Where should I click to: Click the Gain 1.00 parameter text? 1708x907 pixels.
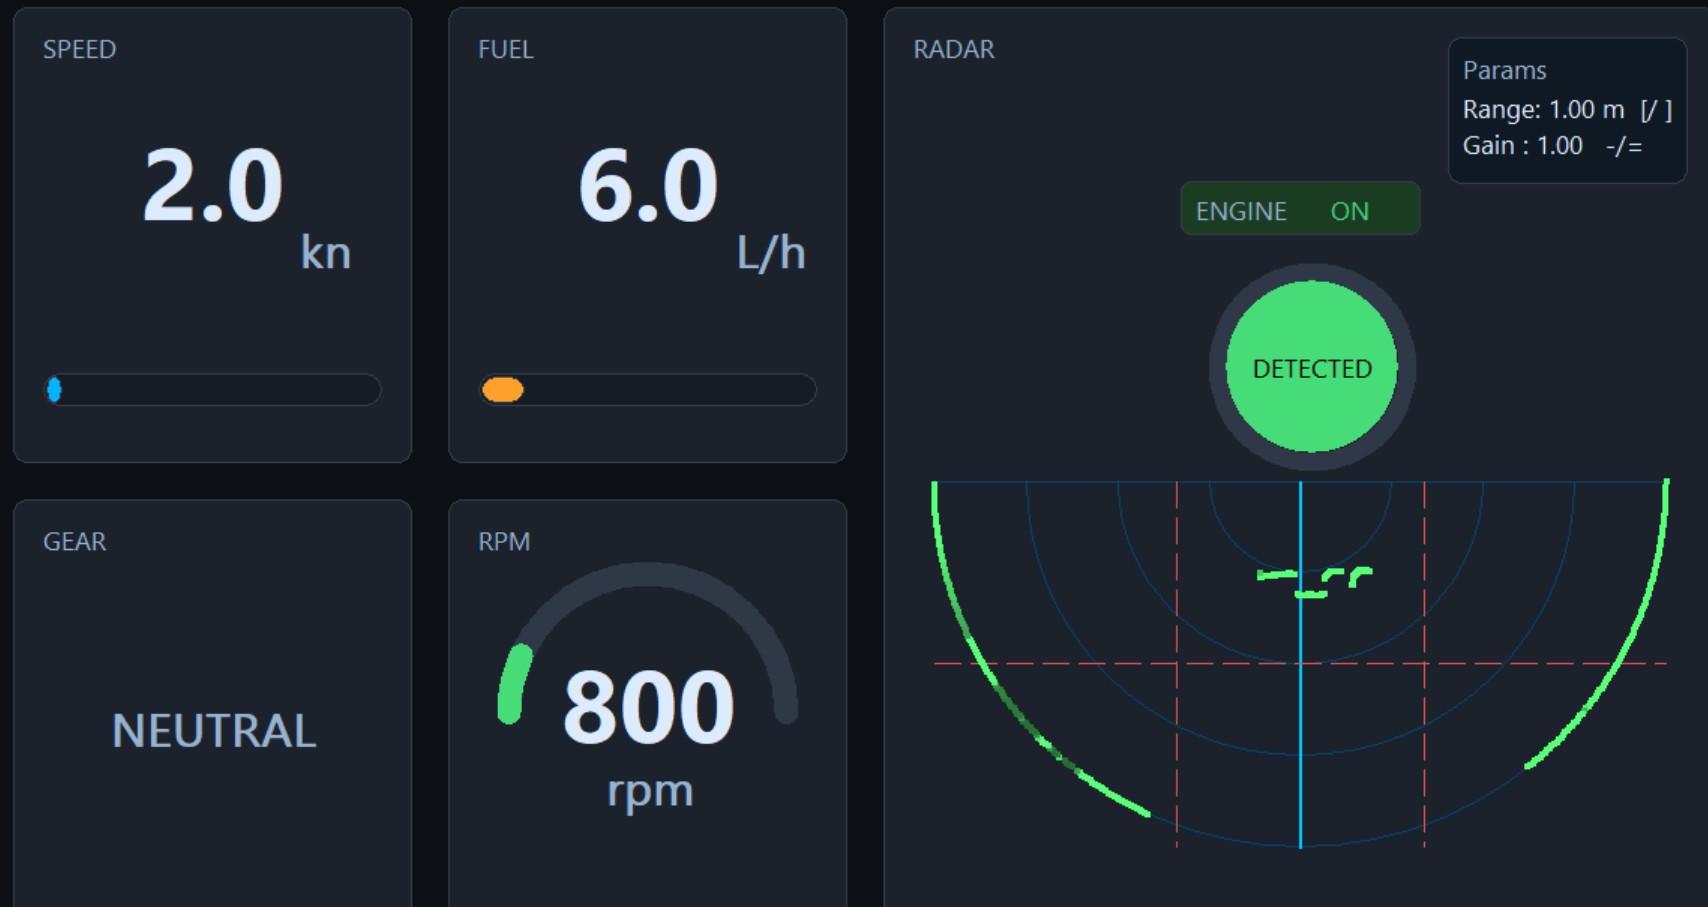click(1522, 146)
